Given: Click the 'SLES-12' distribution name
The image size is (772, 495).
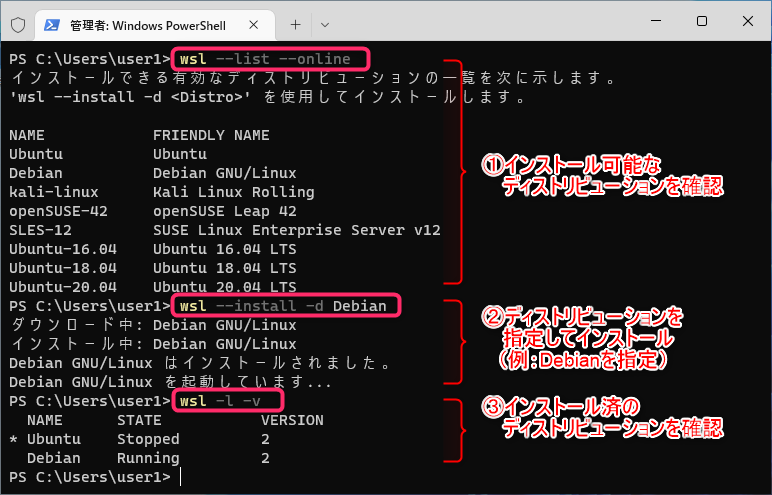Looking at the screenshot, I should pyautogui.click(x=40, y=230).
